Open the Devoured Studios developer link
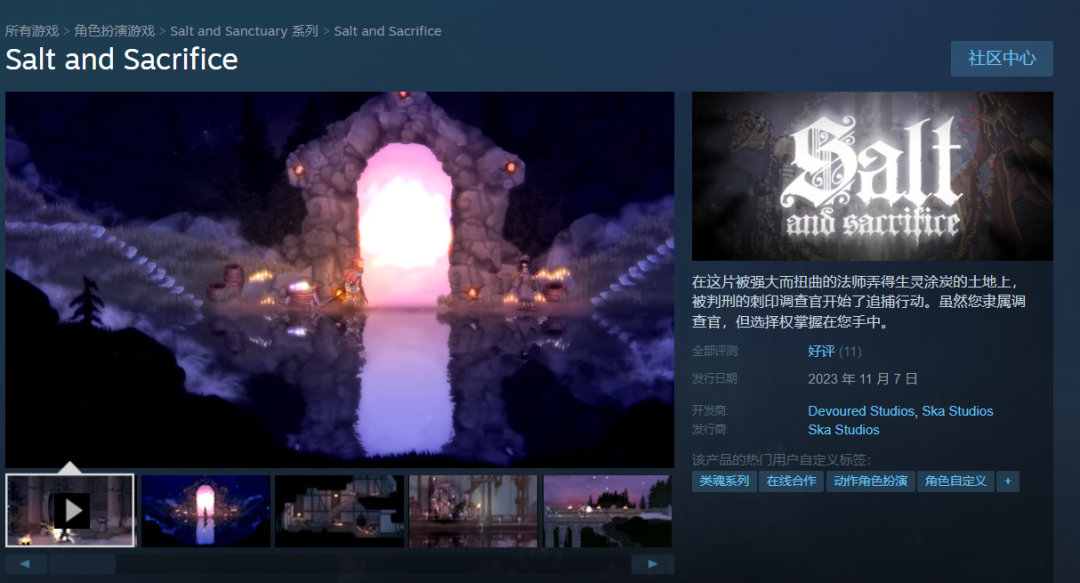The height and width of the screenshot is (583, 1080). 861,411
